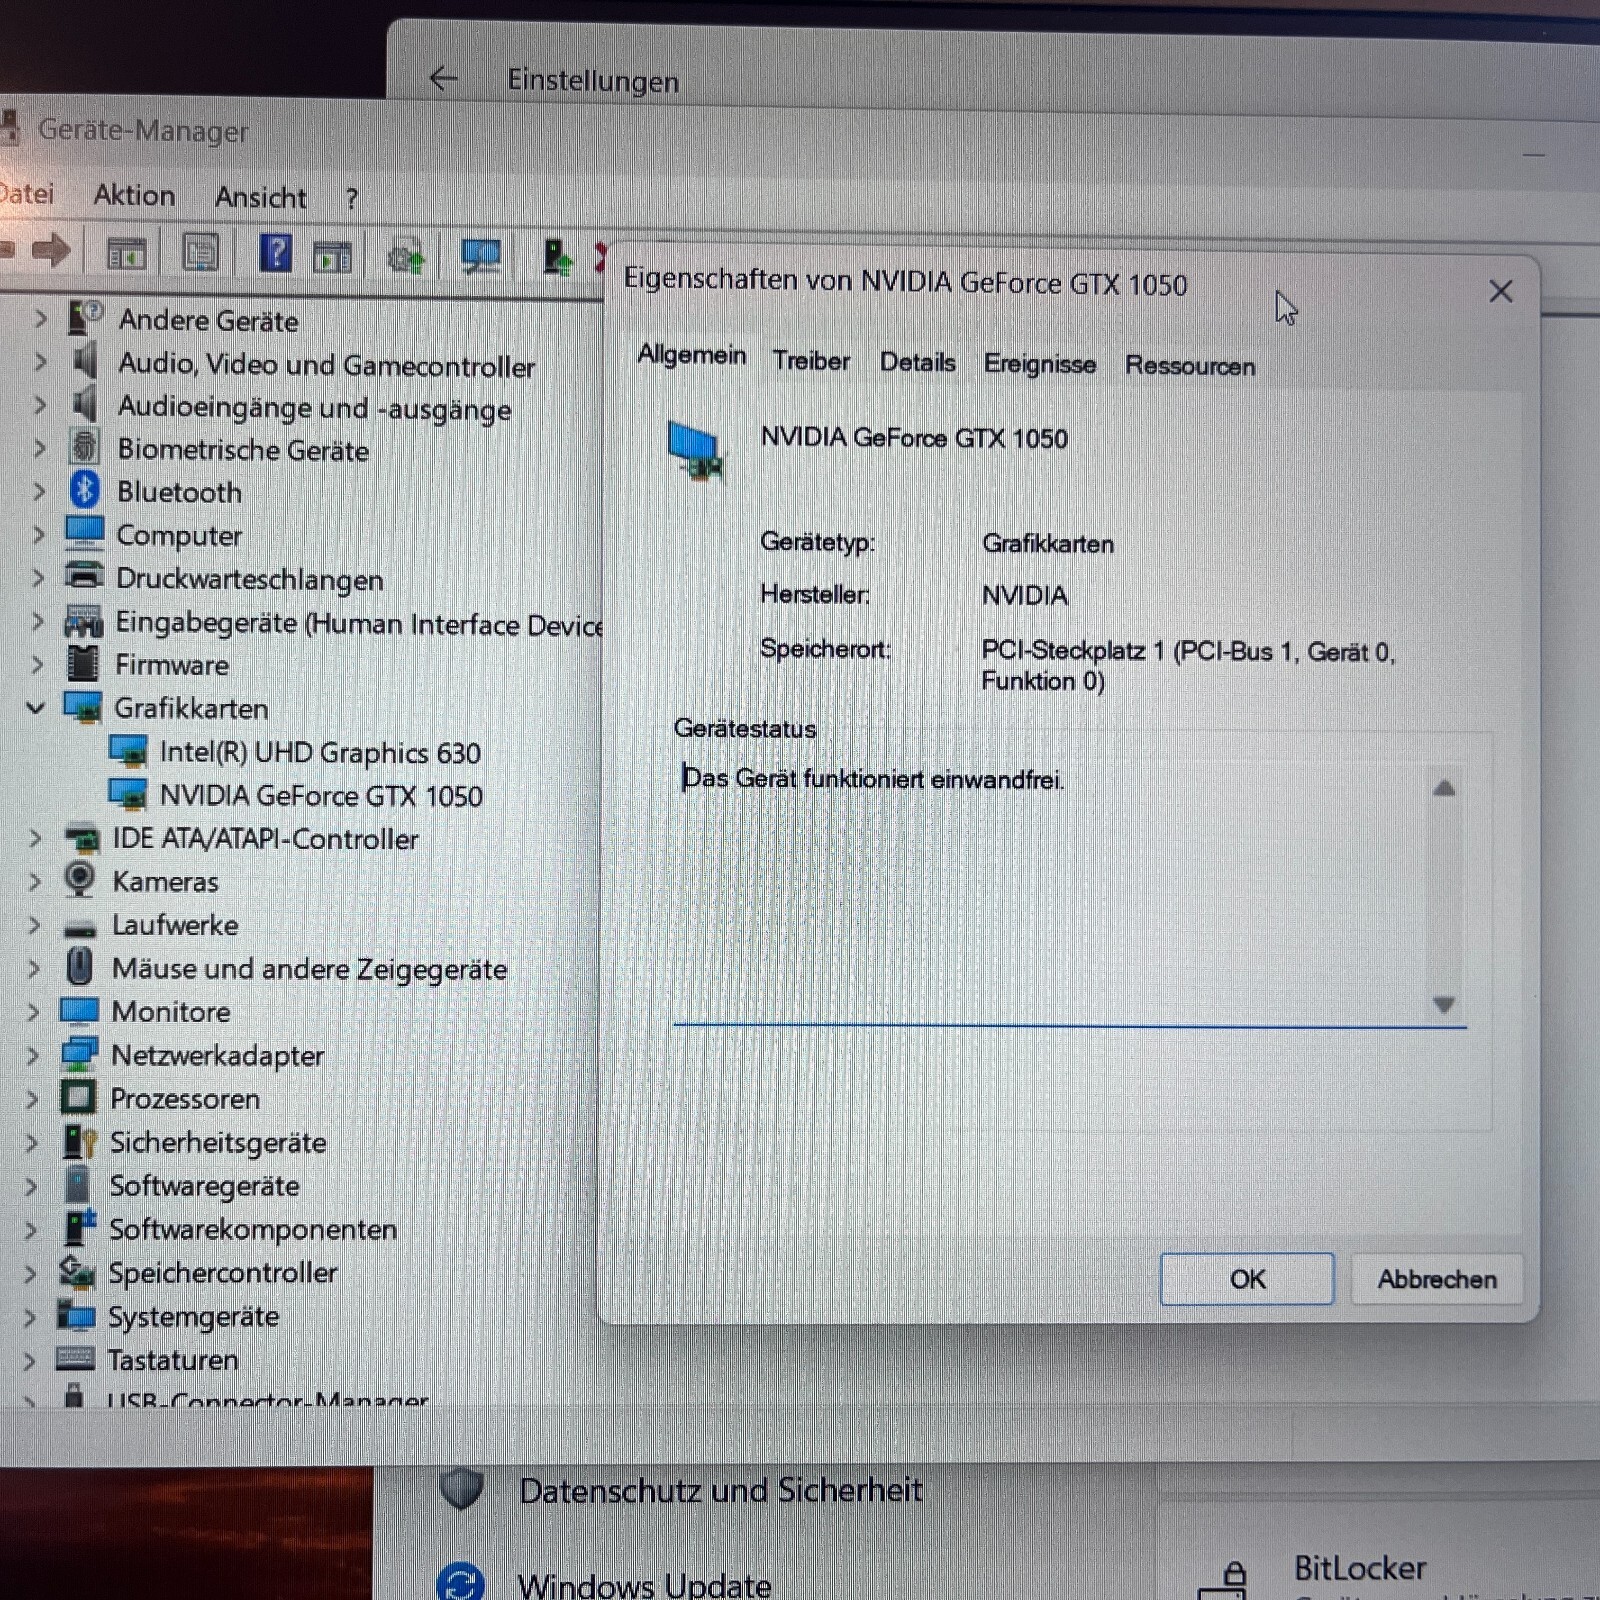Expand the Monitore node
Screen dimensions: 1600x1600
[33, 1011]
